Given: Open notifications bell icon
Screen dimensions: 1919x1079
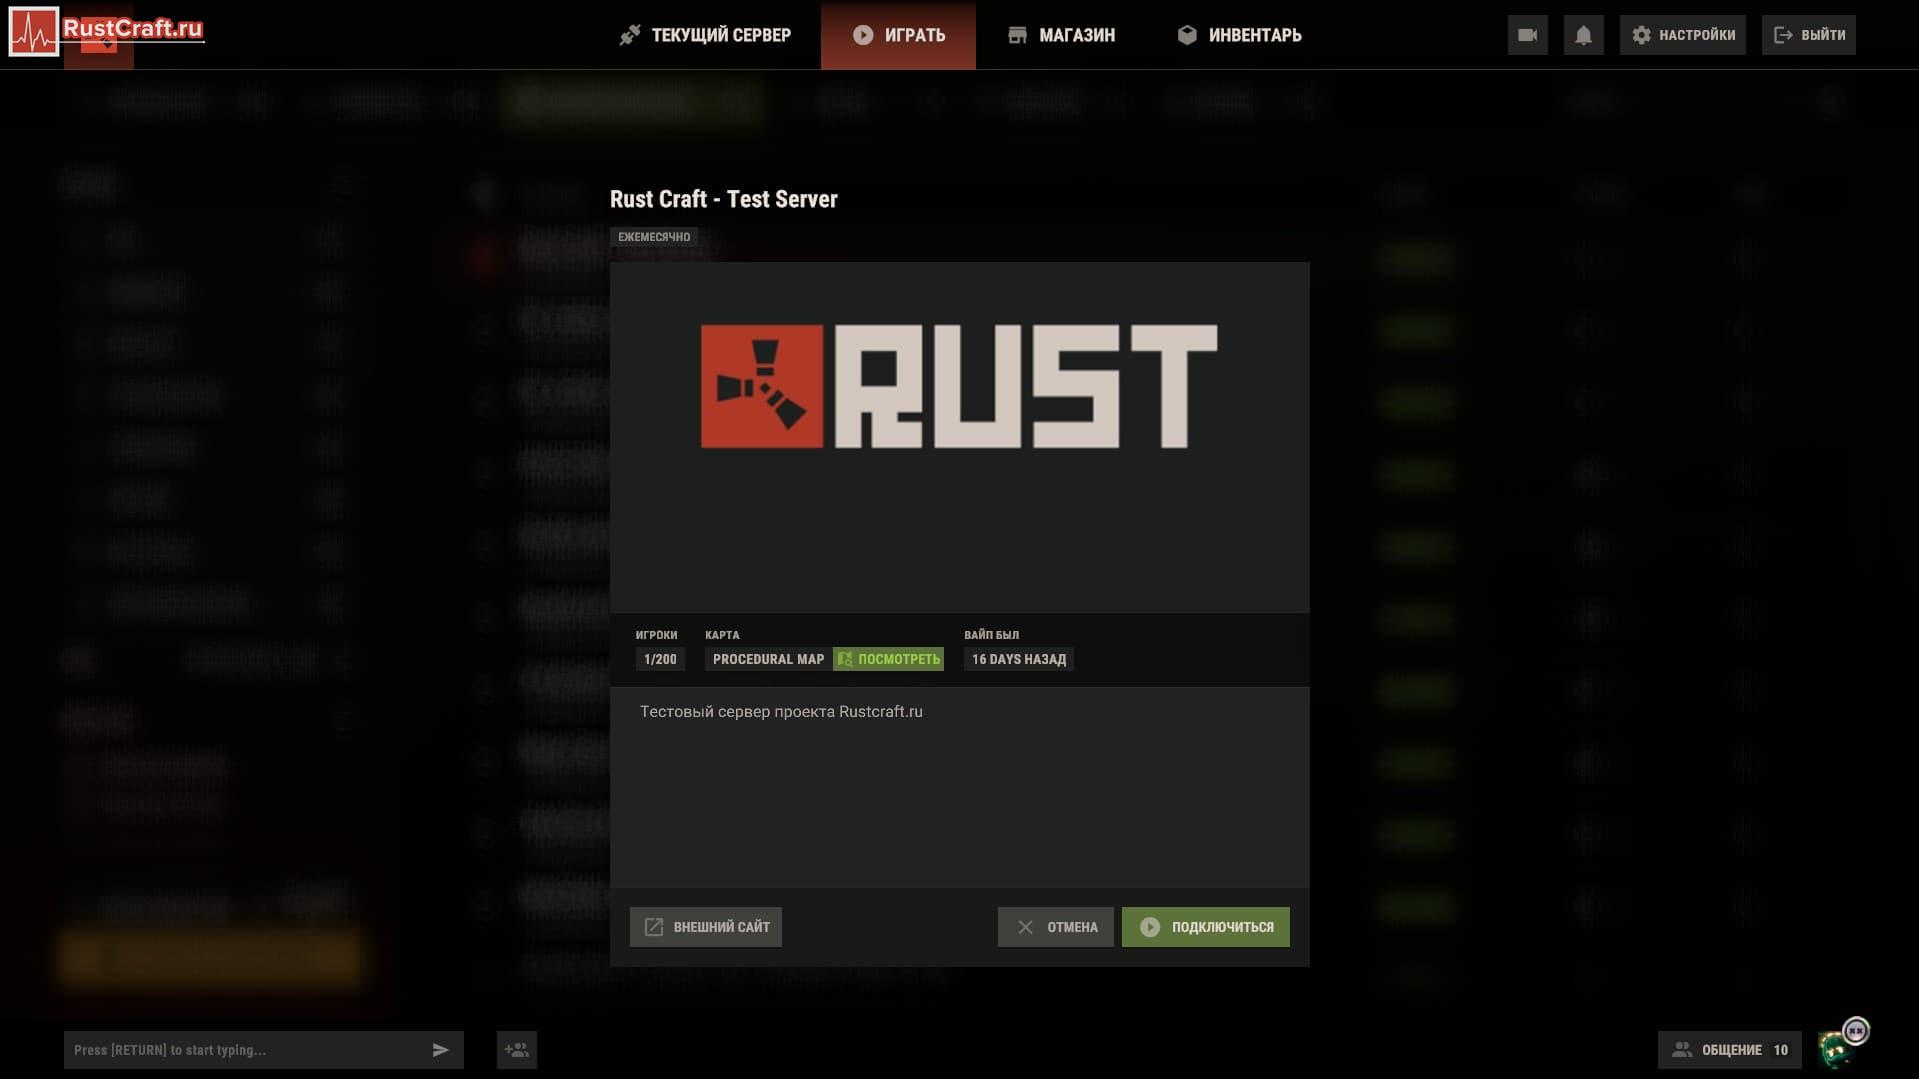Looking at the screenshot, I should click(1583, 35).
